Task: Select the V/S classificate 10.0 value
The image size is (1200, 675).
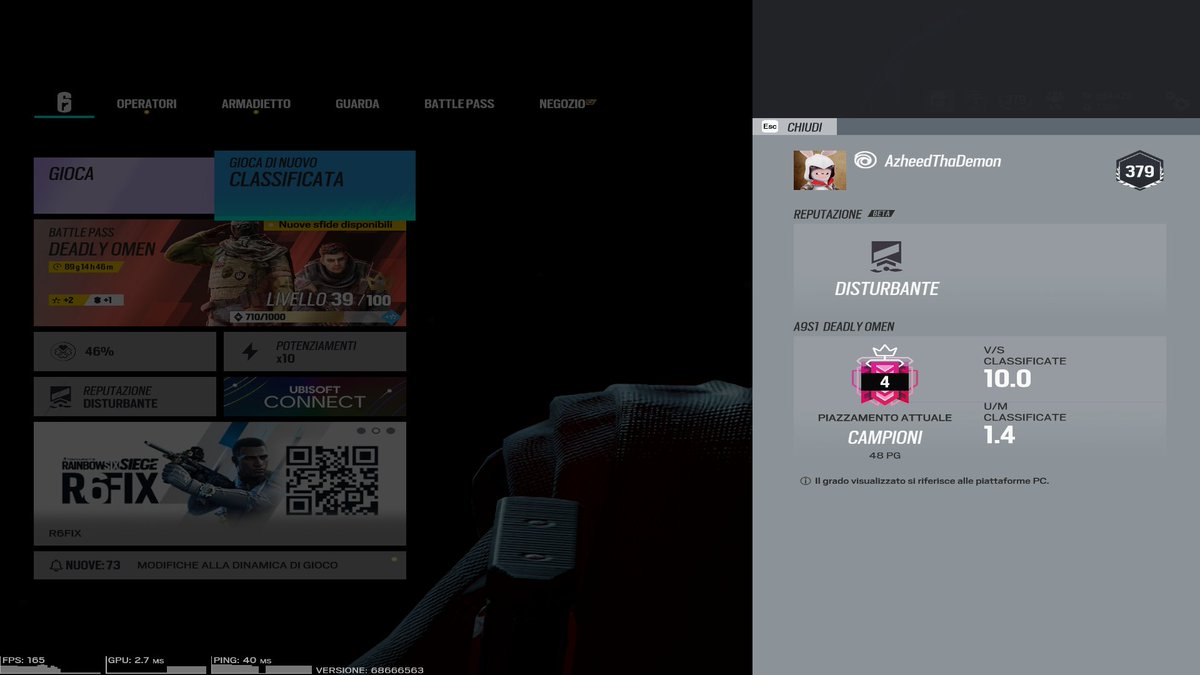Action: (1007, 379)
